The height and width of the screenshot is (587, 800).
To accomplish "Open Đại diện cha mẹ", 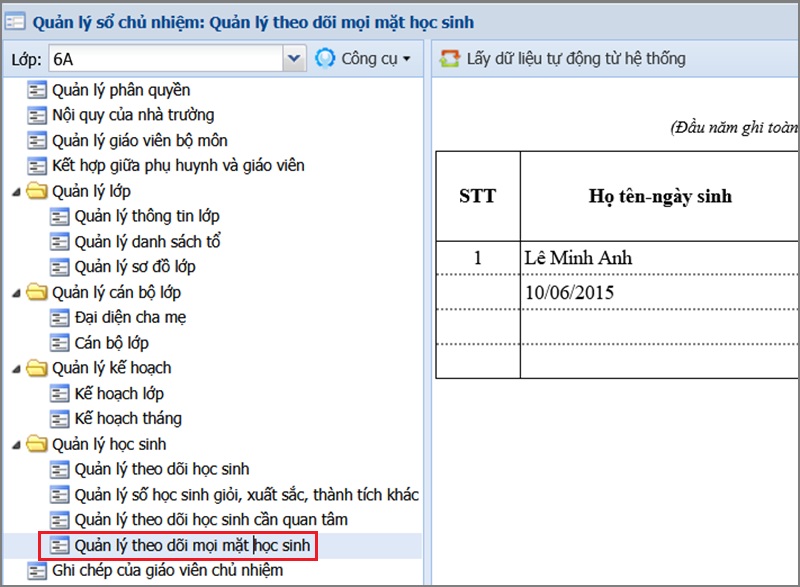I will [130, 318].
